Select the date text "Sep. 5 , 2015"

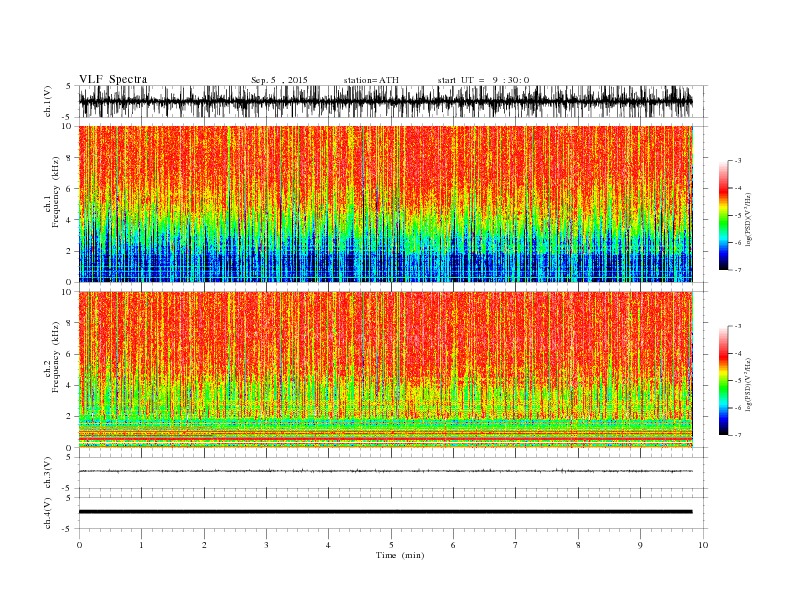point(279,80)
